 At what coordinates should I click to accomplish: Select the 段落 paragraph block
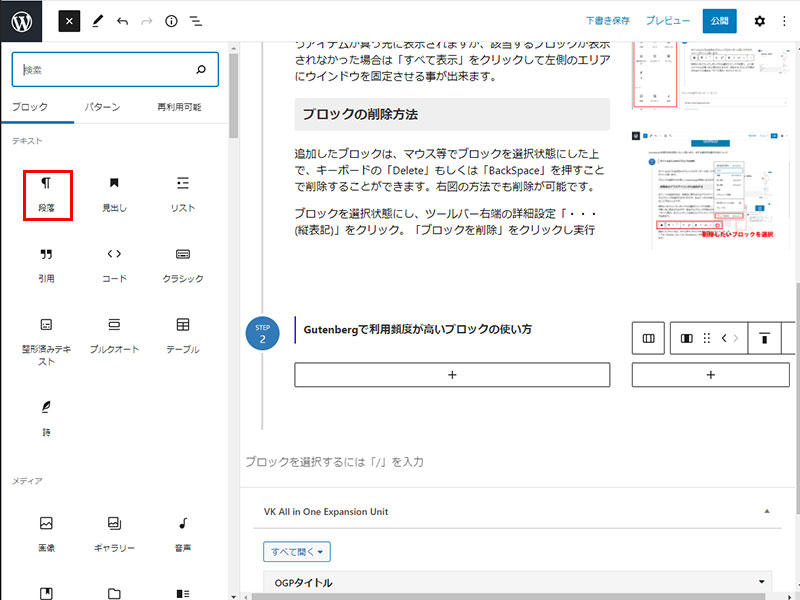click(46, 194)
